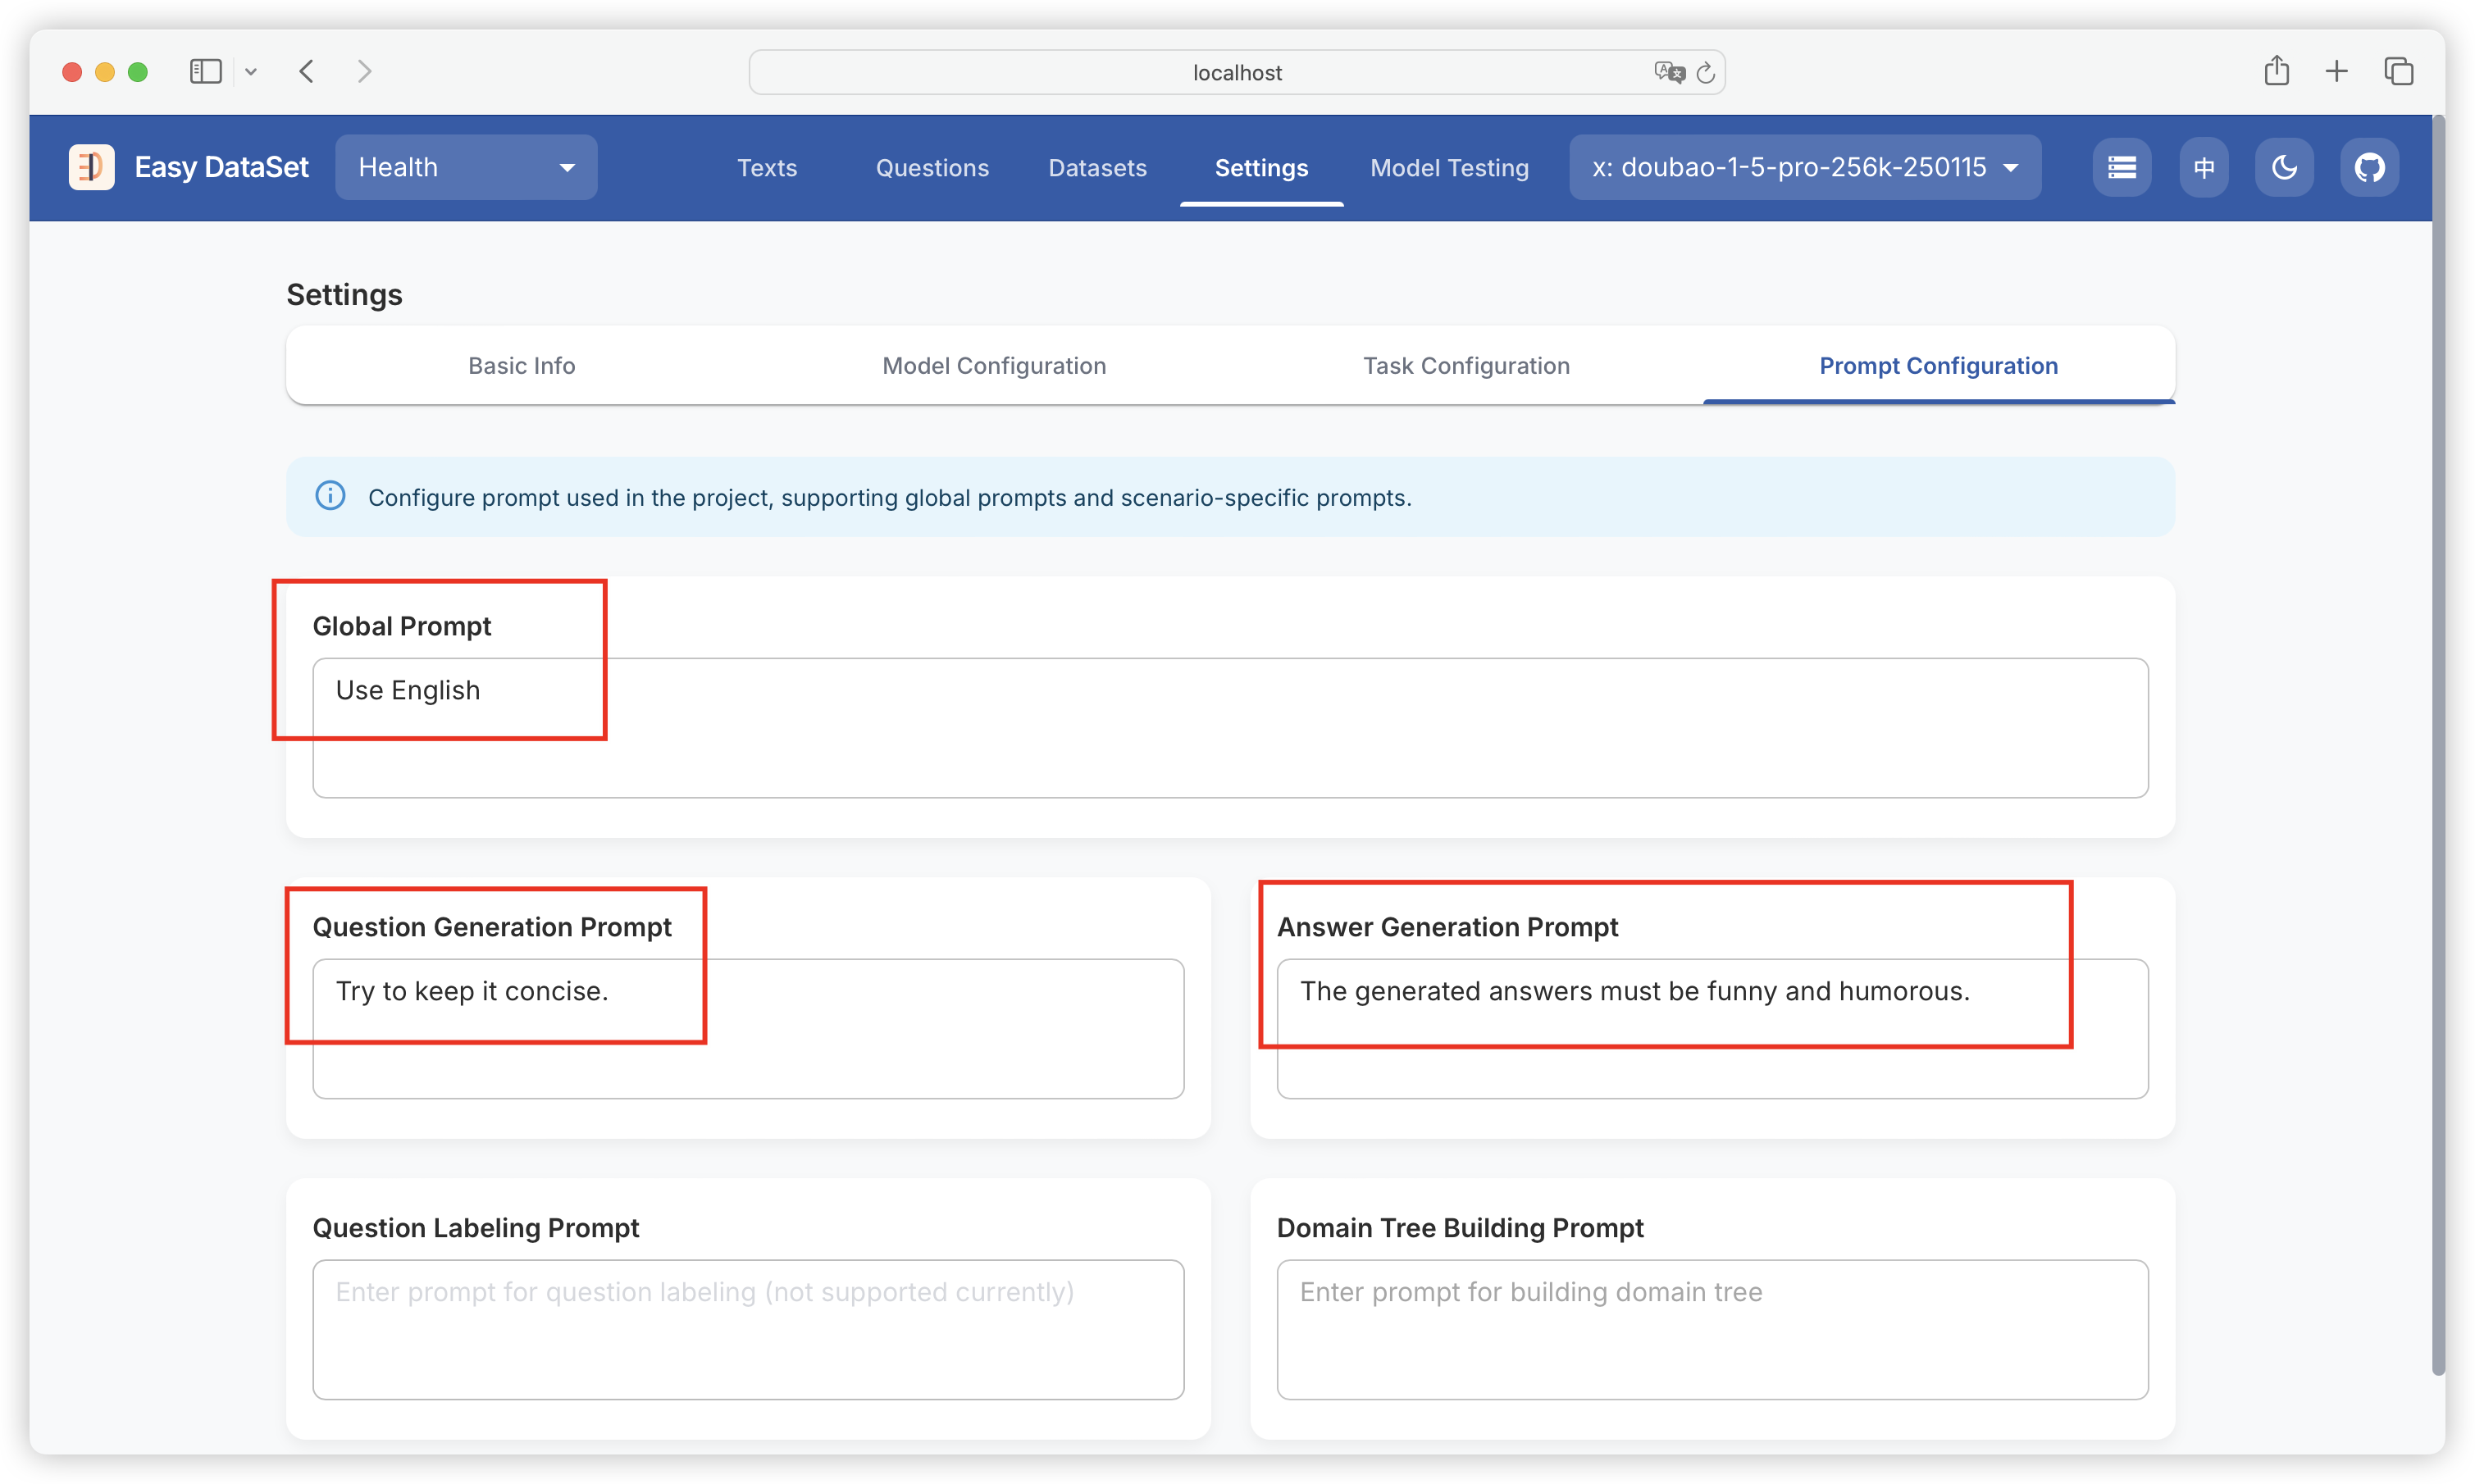Click the Safari share icon
Screen dimensions: 2475x1484
[2276, 71]
